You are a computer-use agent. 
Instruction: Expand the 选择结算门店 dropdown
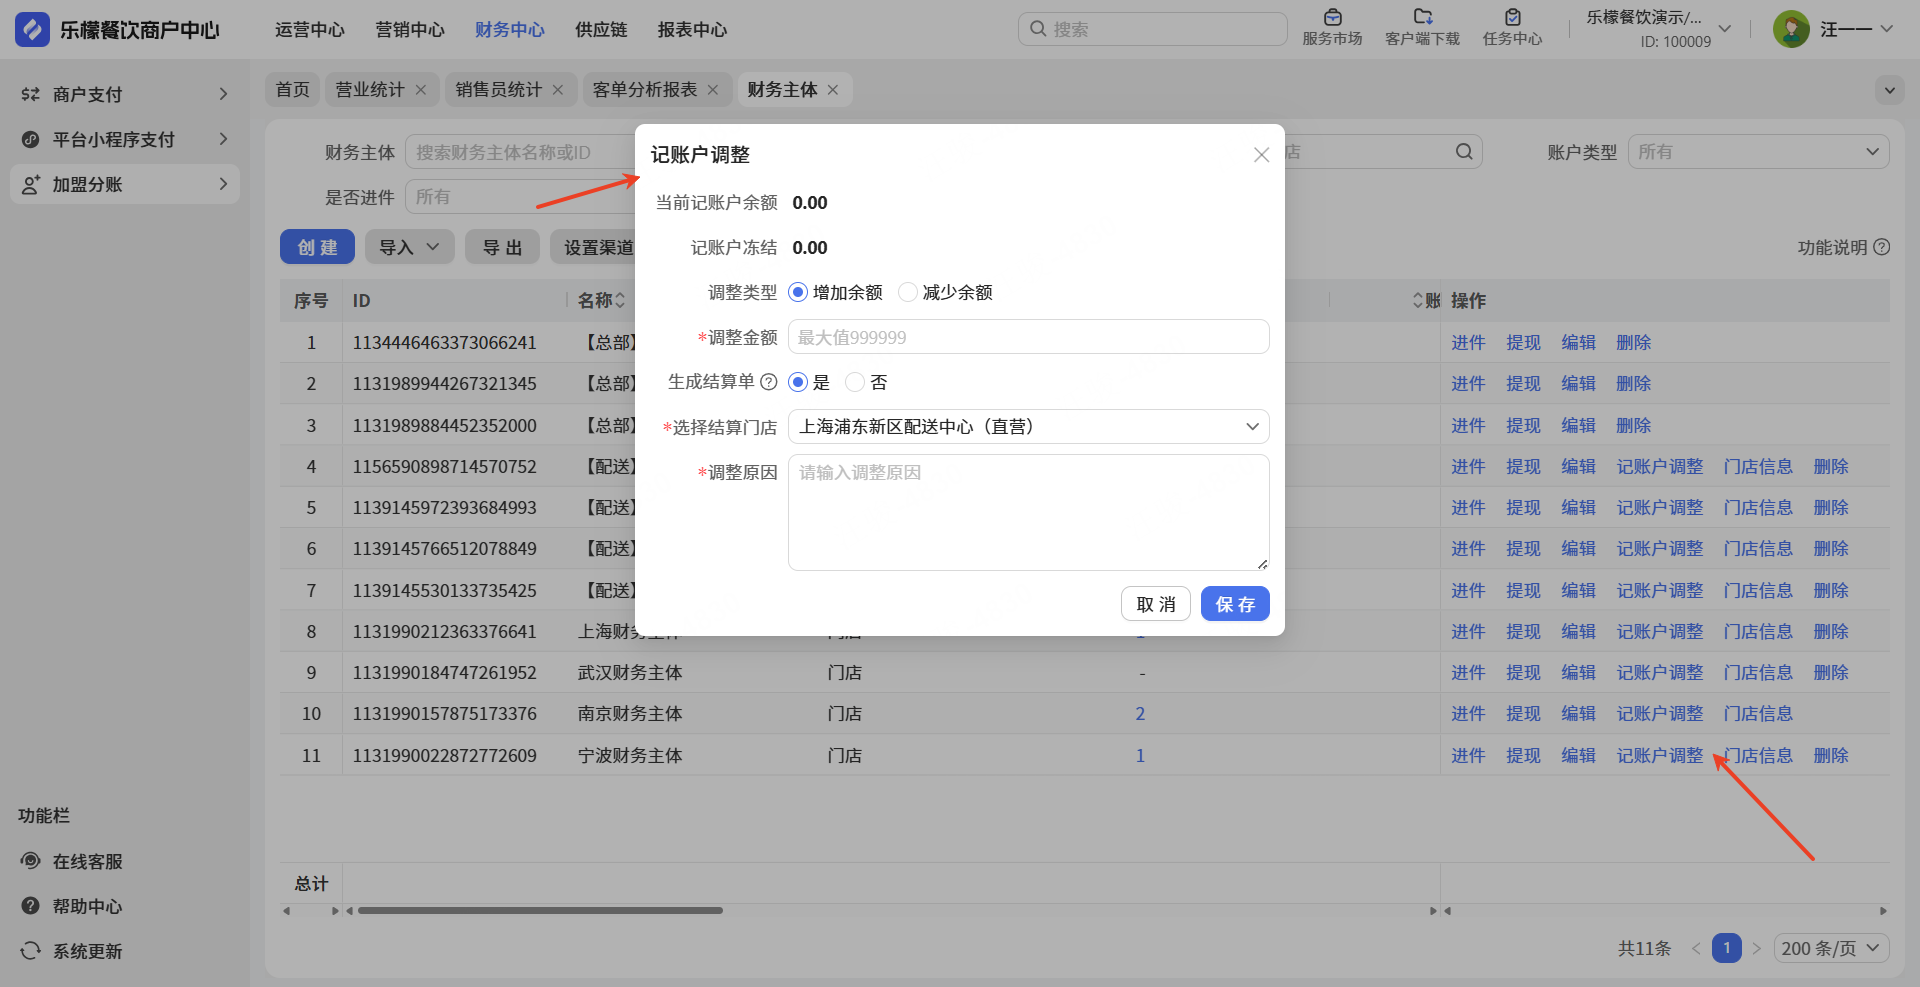tap(1028, 427)
